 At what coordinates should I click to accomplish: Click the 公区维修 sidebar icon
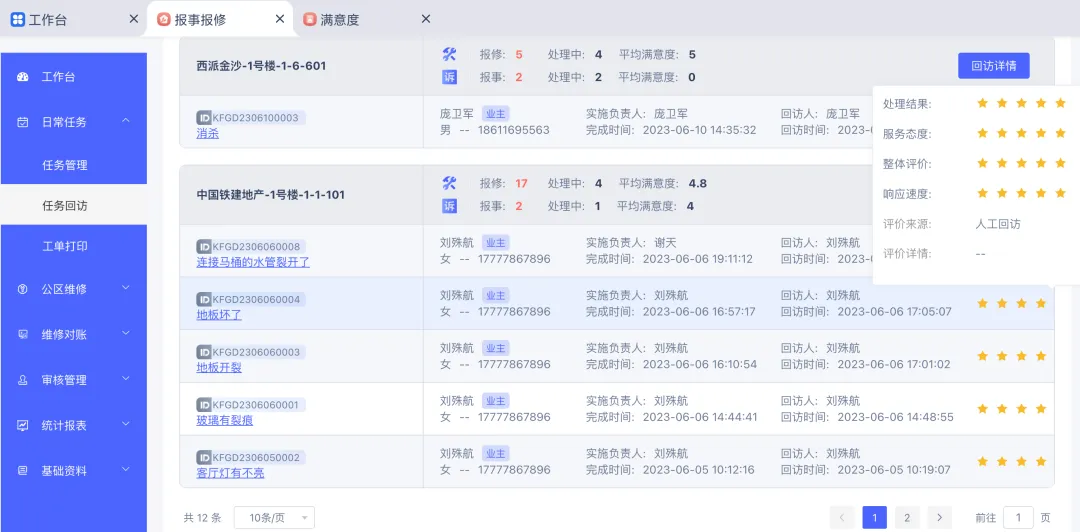pos(23,289)
